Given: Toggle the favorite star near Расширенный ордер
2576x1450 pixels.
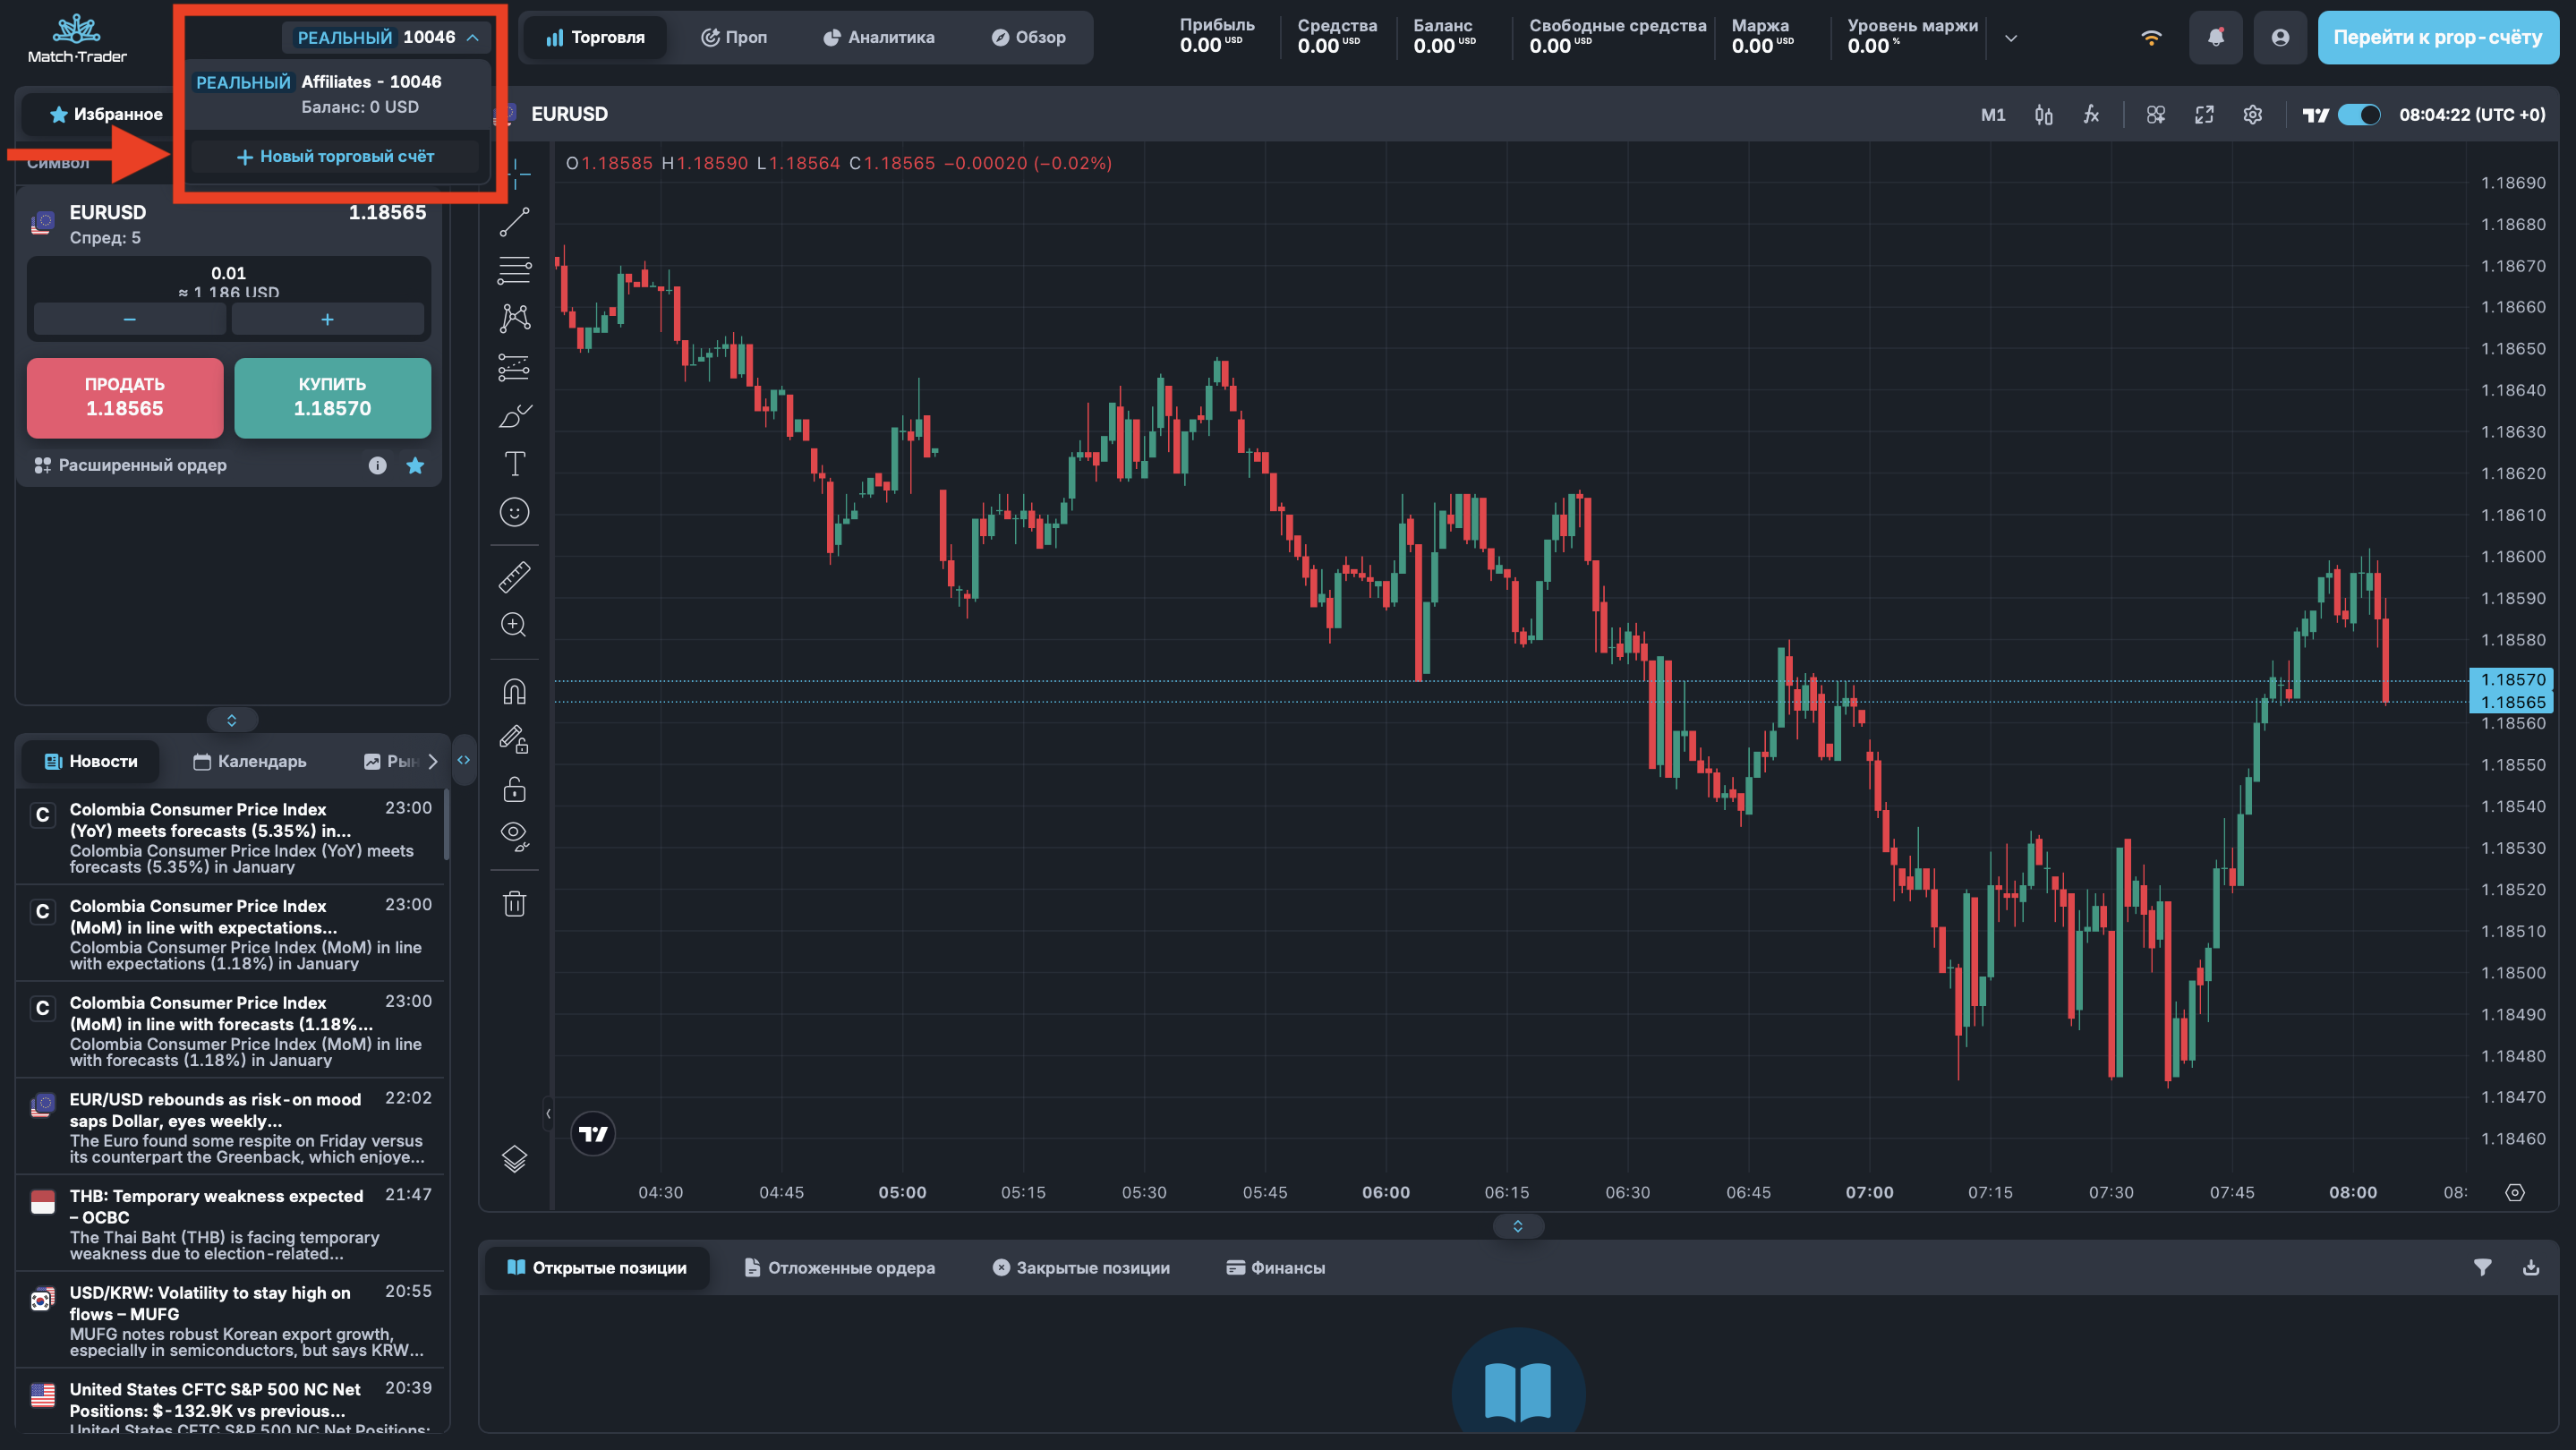Looking at the screenshot, I should [415, 465].
